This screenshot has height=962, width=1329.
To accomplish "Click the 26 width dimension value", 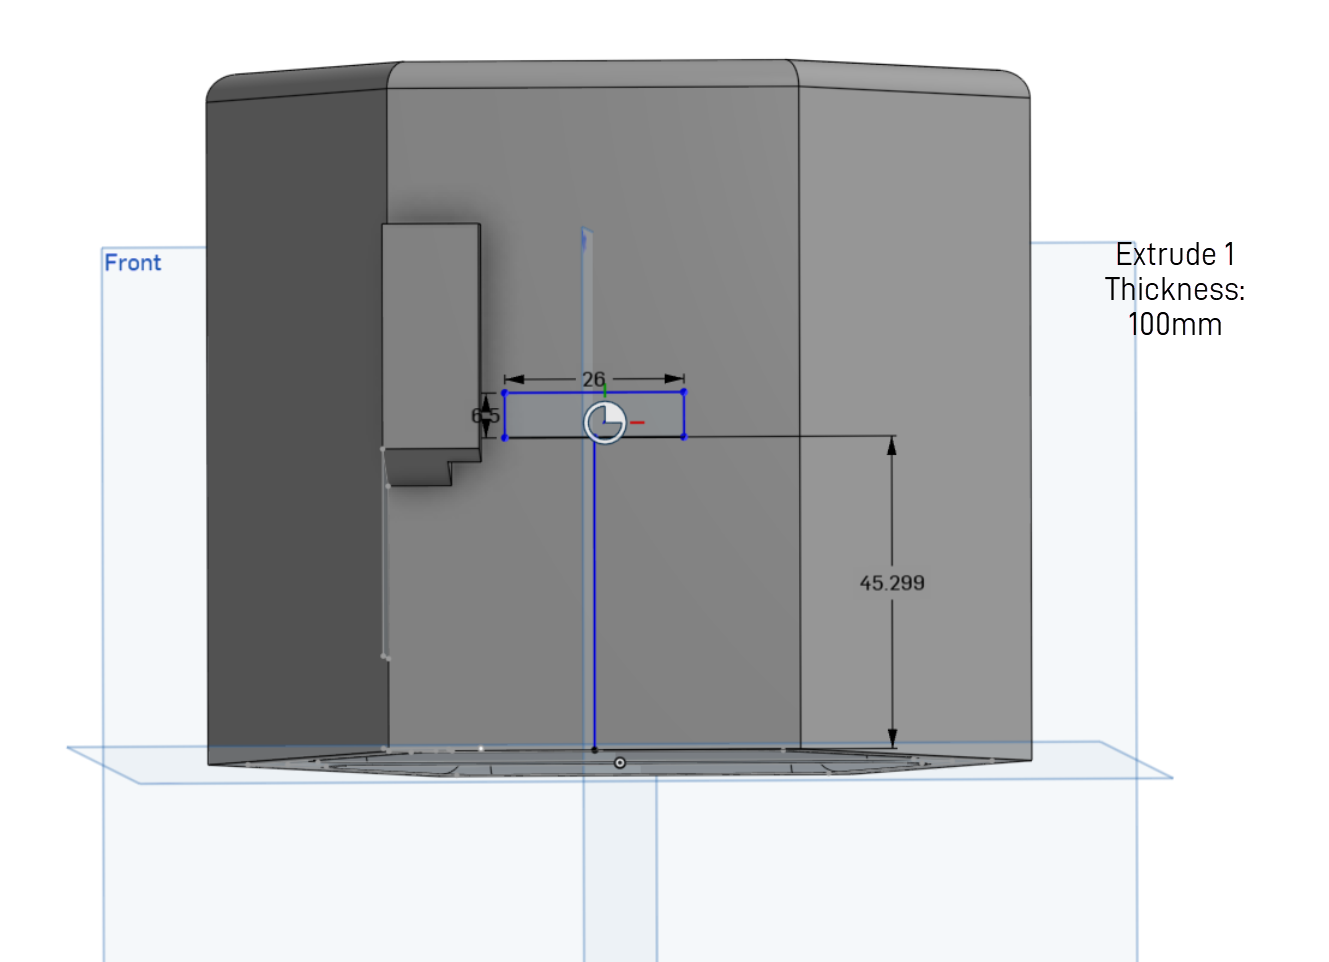I will tap(593, 379).
